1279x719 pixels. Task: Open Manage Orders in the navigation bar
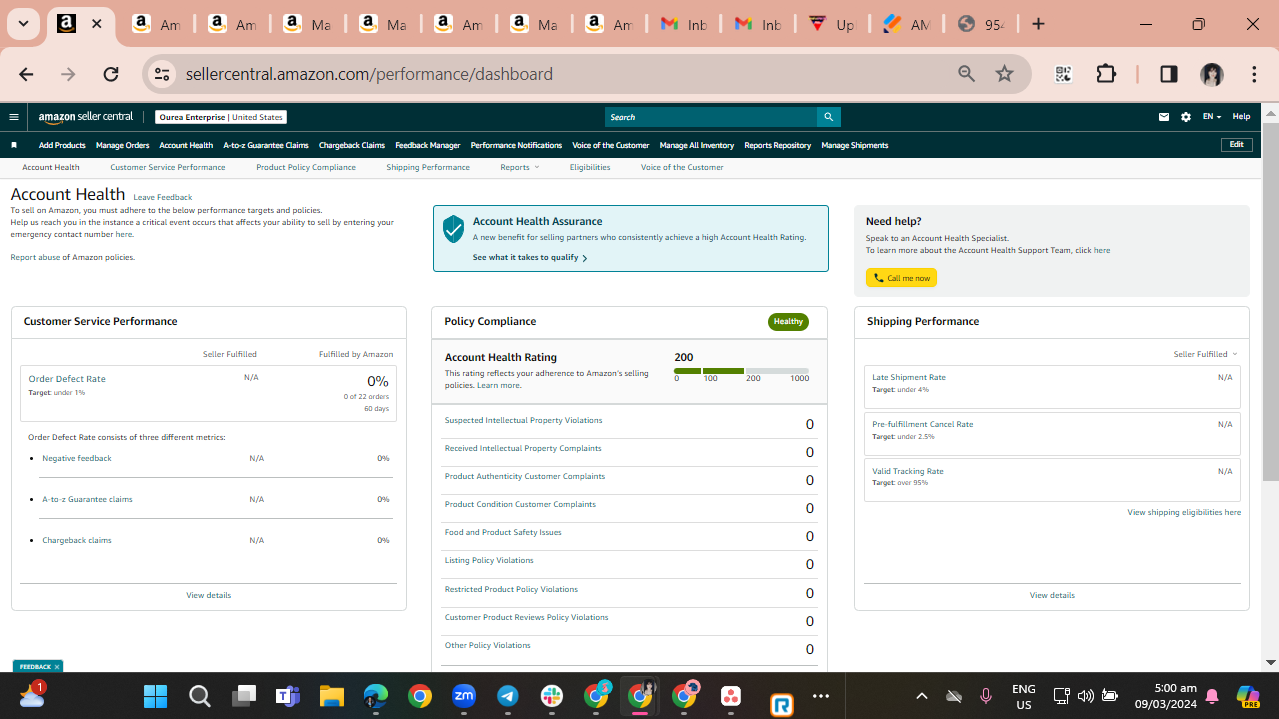point(123,145)
